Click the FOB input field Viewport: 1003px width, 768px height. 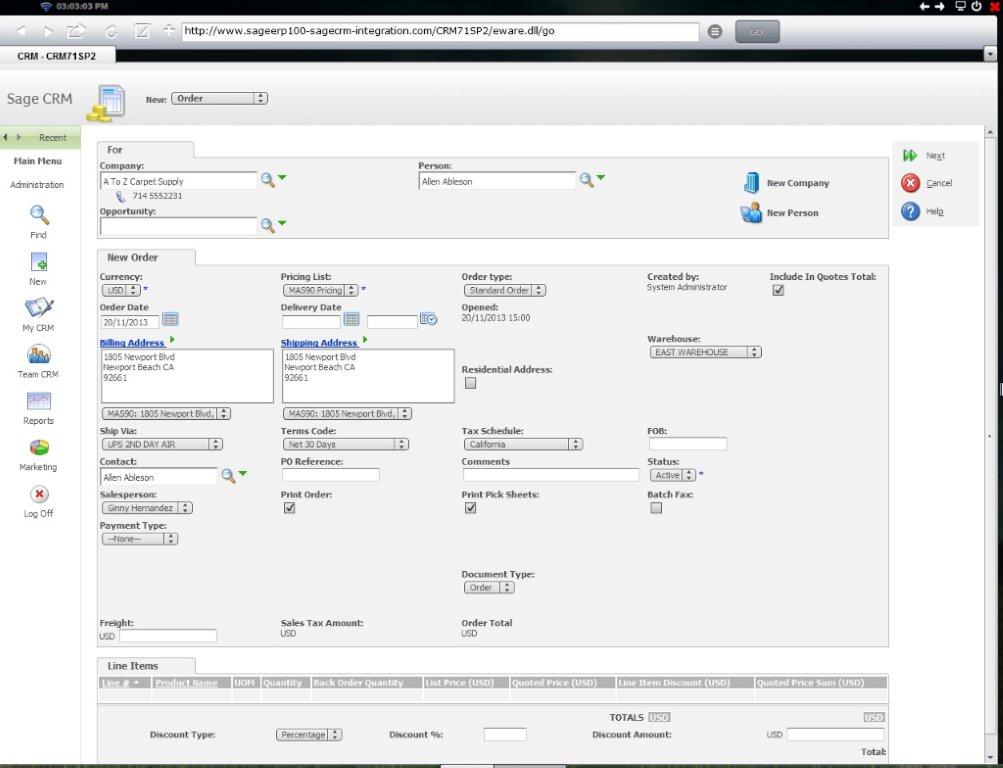(x=688, y=444)
